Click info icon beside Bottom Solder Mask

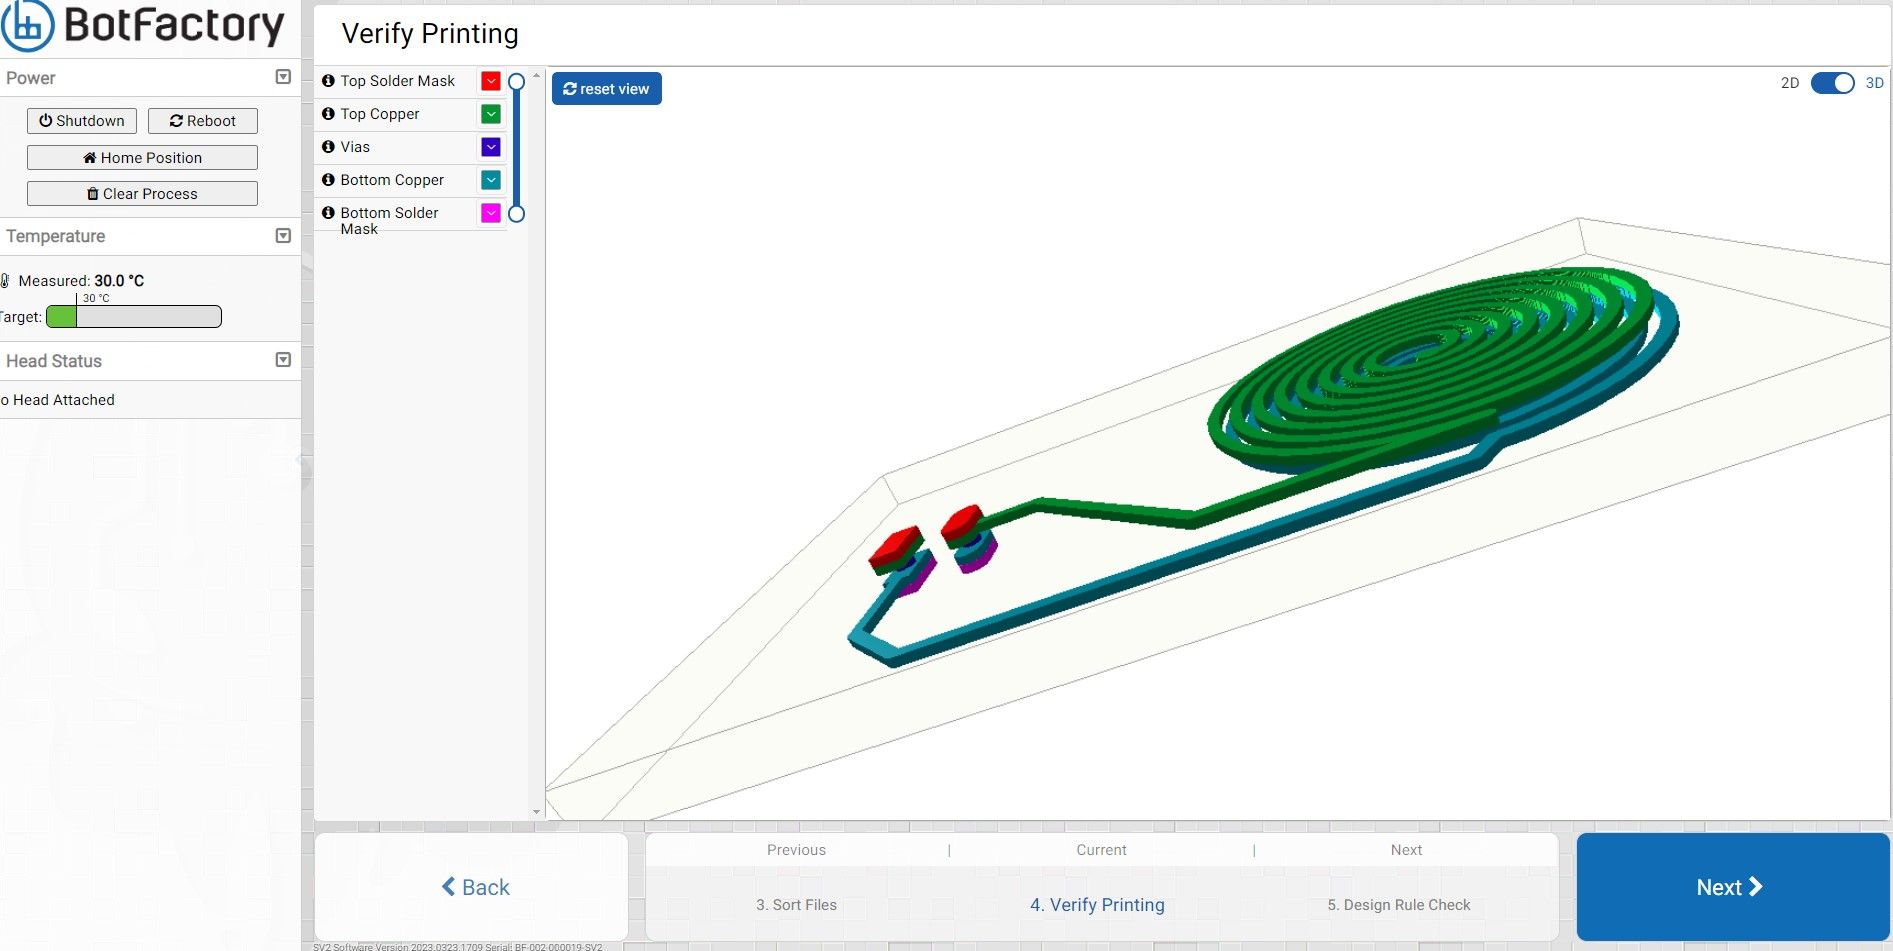[x=328, y=213]
